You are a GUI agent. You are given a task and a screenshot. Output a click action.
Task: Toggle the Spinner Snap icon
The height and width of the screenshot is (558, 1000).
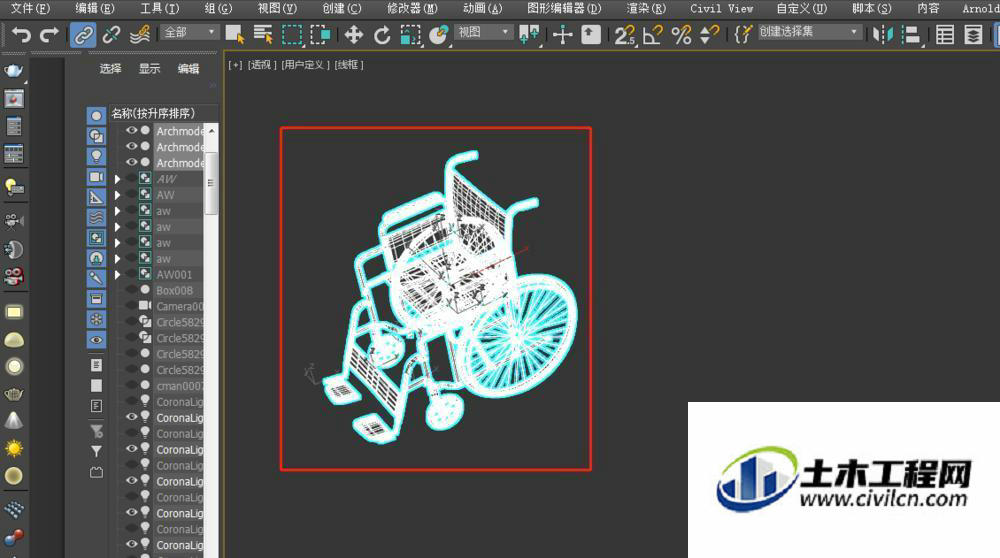point(709,34)
